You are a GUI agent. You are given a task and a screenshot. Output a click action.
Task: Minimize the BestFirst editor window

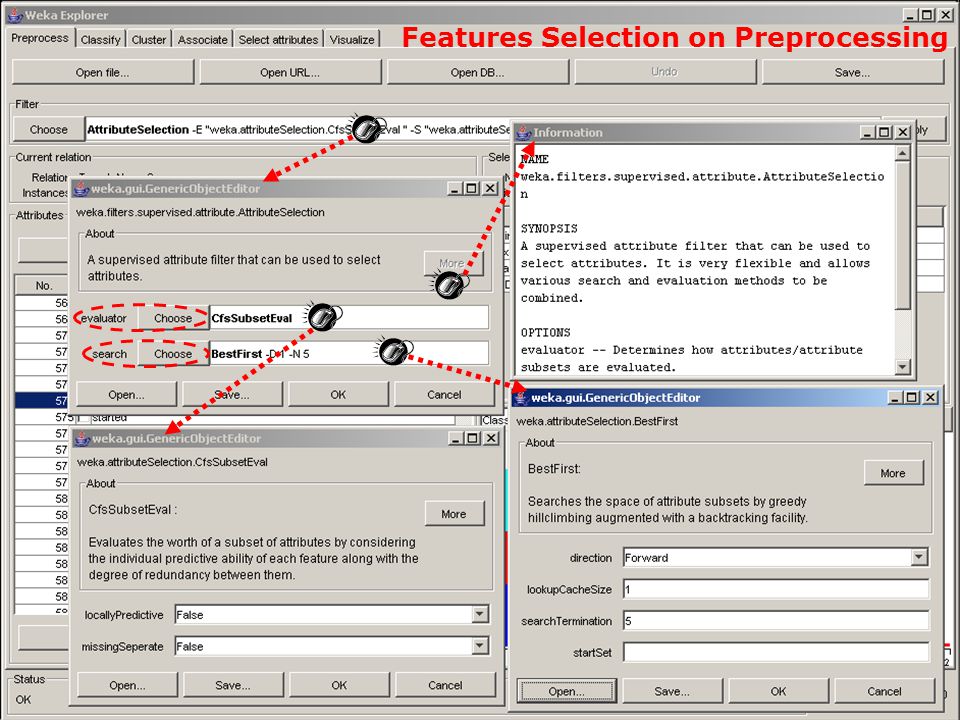tap(896, 398)
